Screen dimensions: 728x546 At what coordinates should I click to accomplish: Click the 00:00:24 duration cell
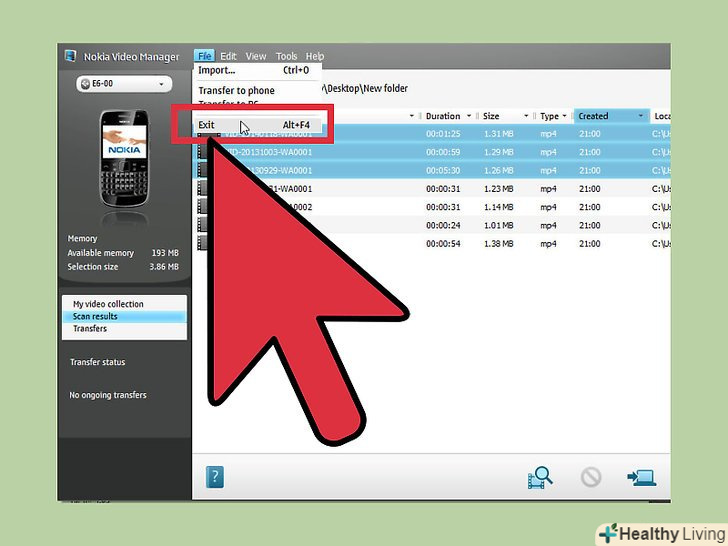click(443, 225)
